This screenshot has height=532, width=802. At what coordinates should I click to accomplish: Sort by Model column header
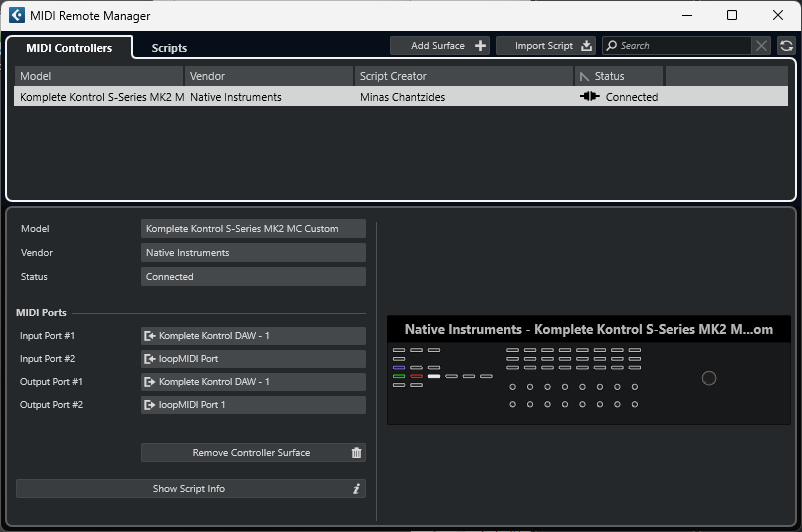[x=99, y=76]
